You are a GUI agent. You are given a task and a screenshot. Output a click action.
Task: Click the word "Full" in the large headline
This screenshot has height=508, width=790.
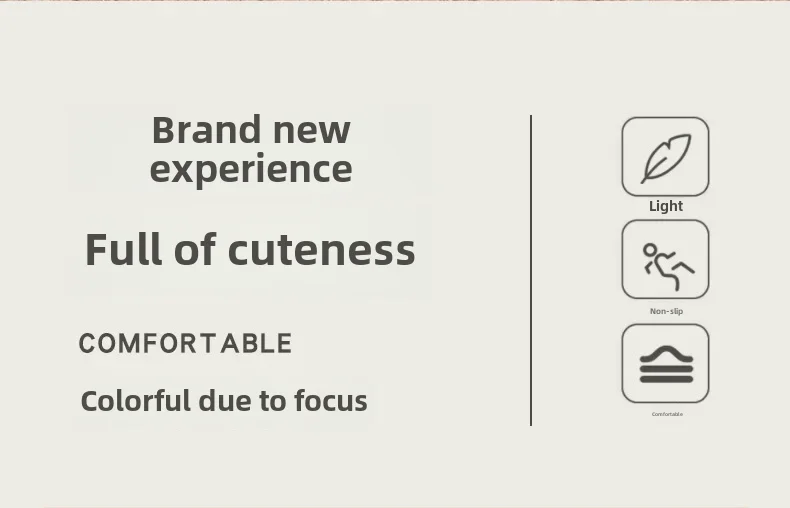pos(124,249)
